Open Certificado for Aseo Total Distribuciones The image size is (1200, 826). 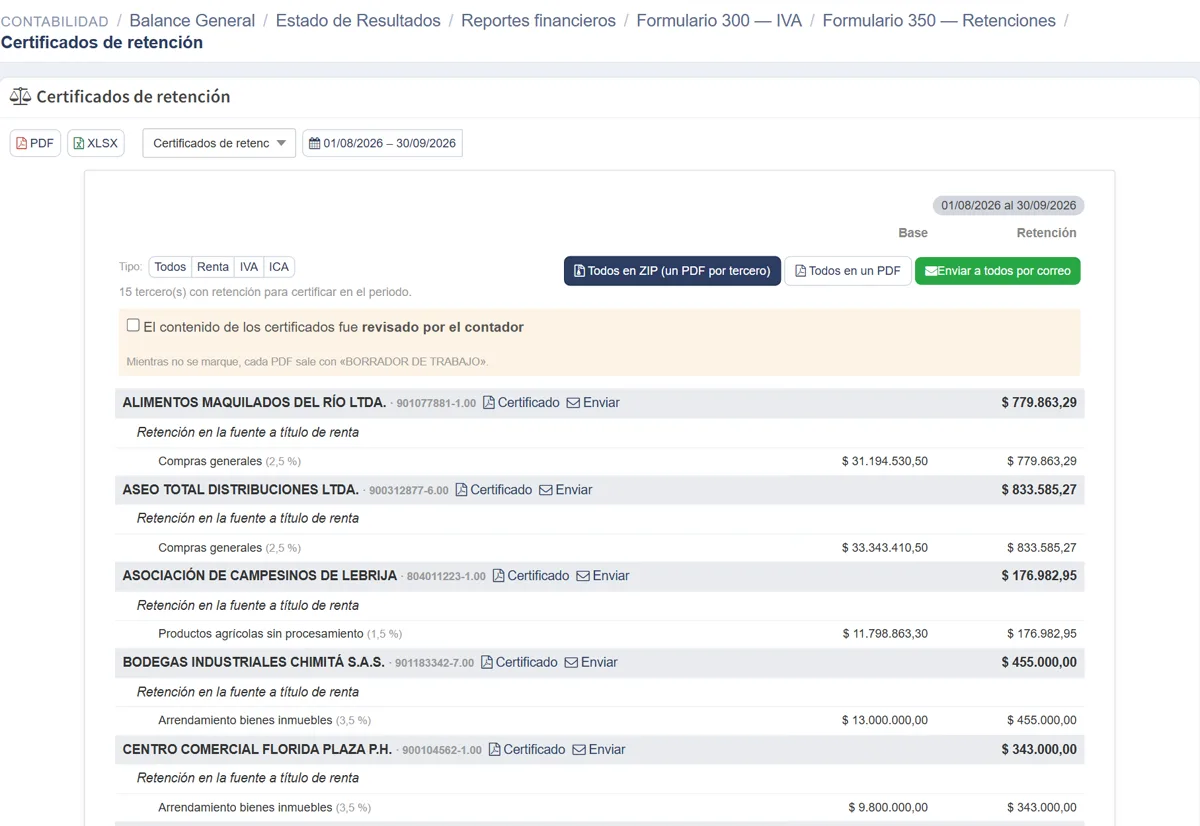(x=494, y=490)
